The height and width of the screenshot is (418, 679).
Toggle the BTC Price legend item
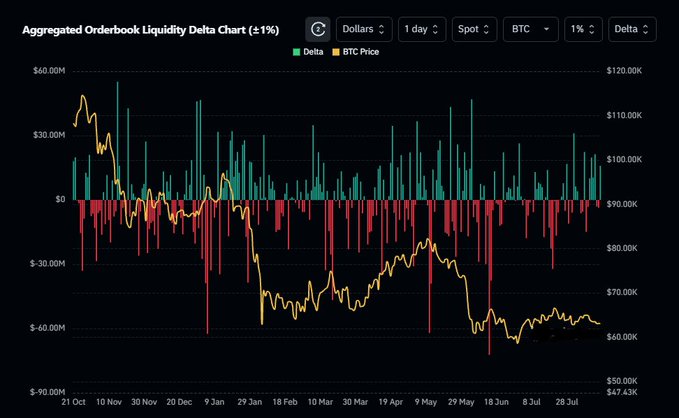pos(356,52)
